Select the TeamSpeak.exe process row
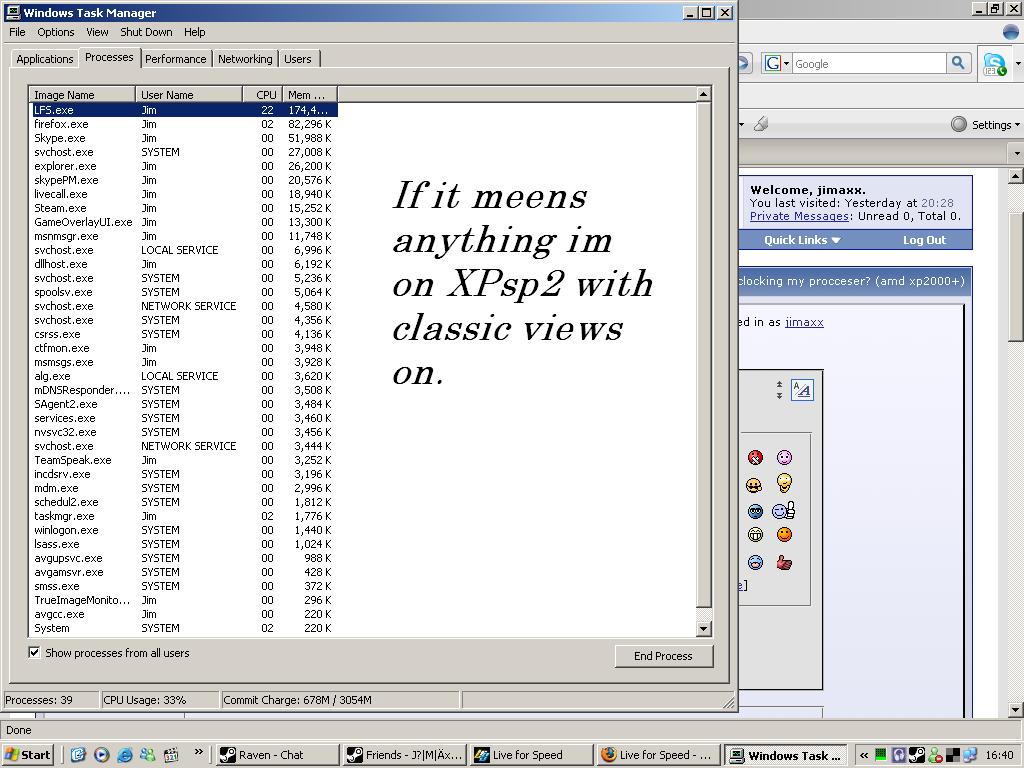Screen dimensions: 1024x768 click(183, 460)
